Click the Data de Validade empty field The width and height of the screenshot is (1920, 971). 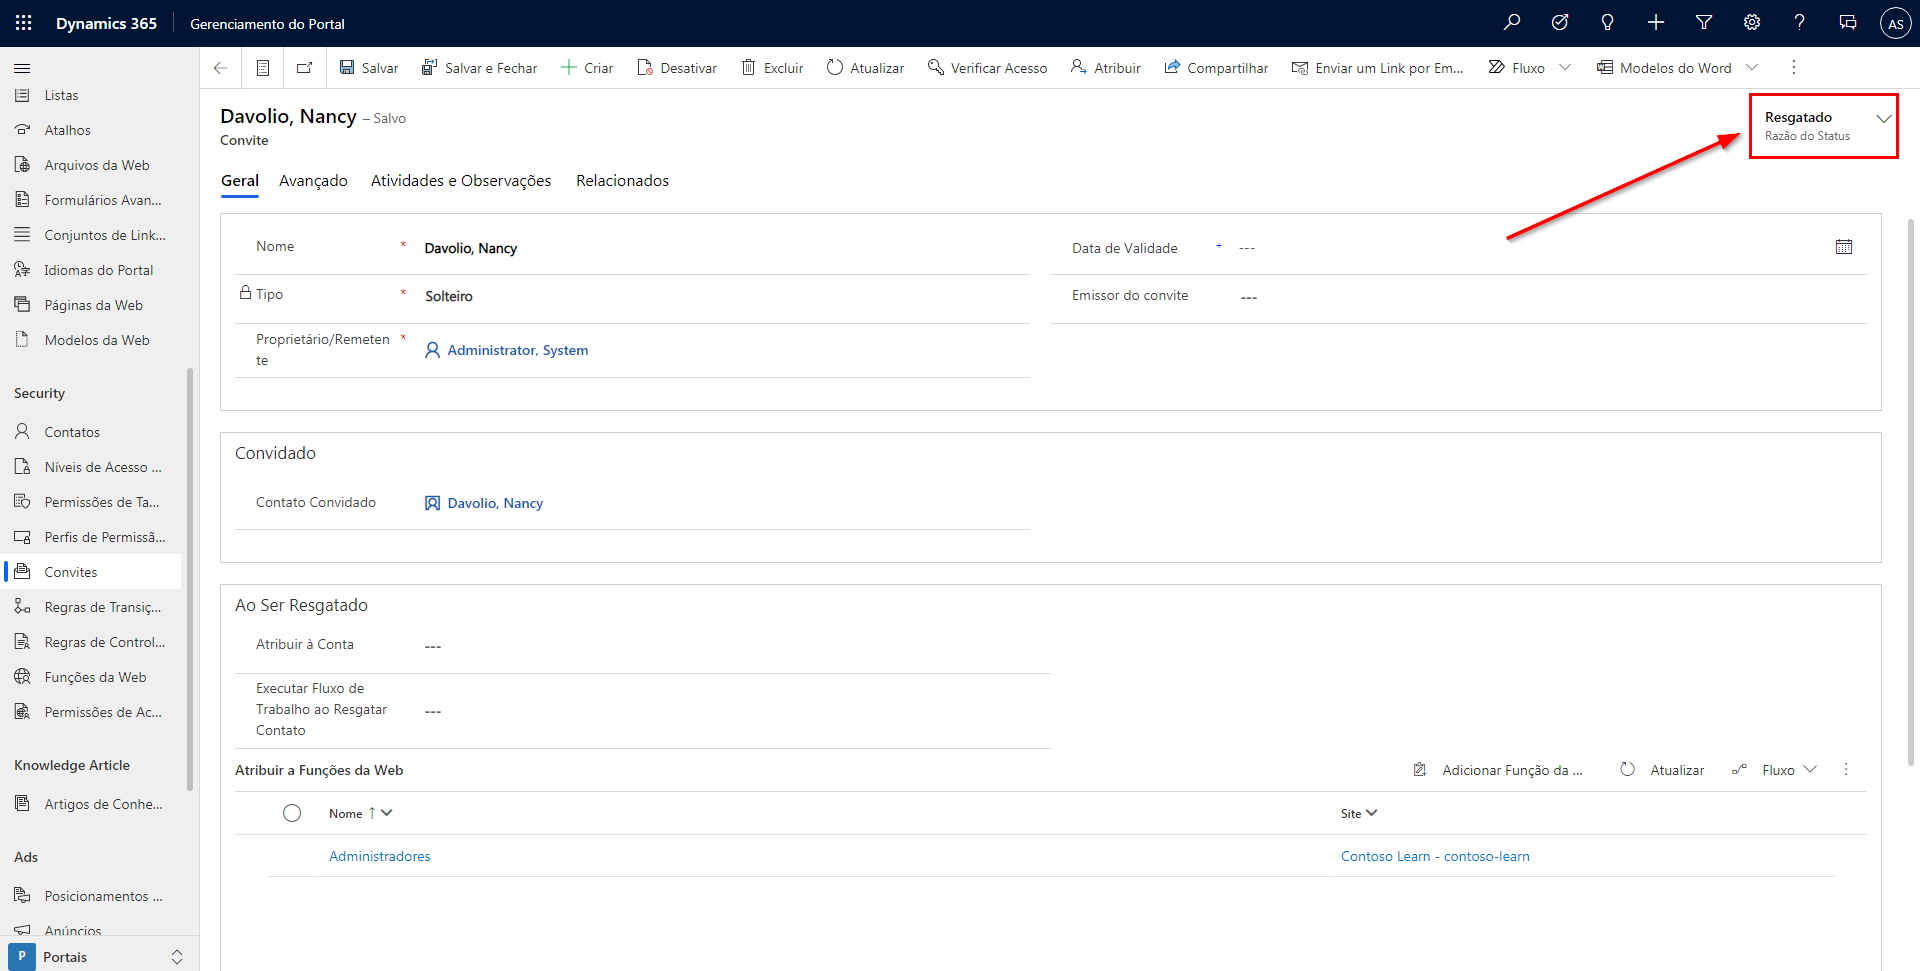[1530, 248]
